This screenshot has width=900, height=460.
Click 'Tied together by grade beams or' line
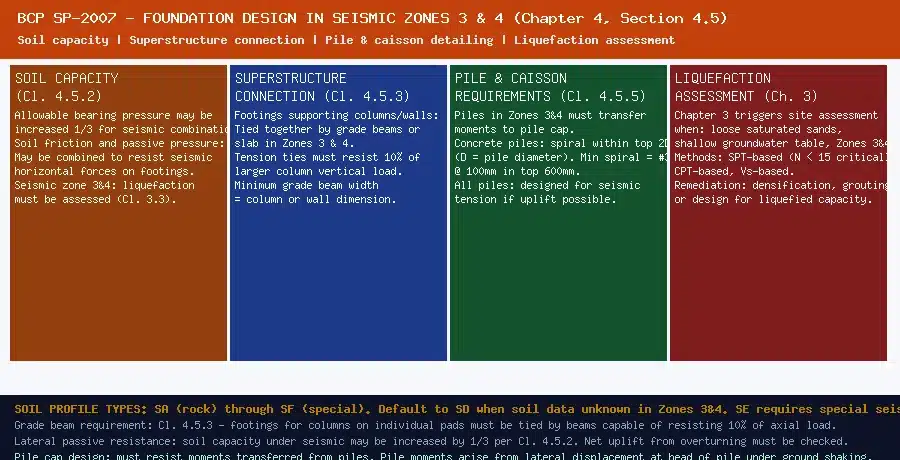point(327,129)
